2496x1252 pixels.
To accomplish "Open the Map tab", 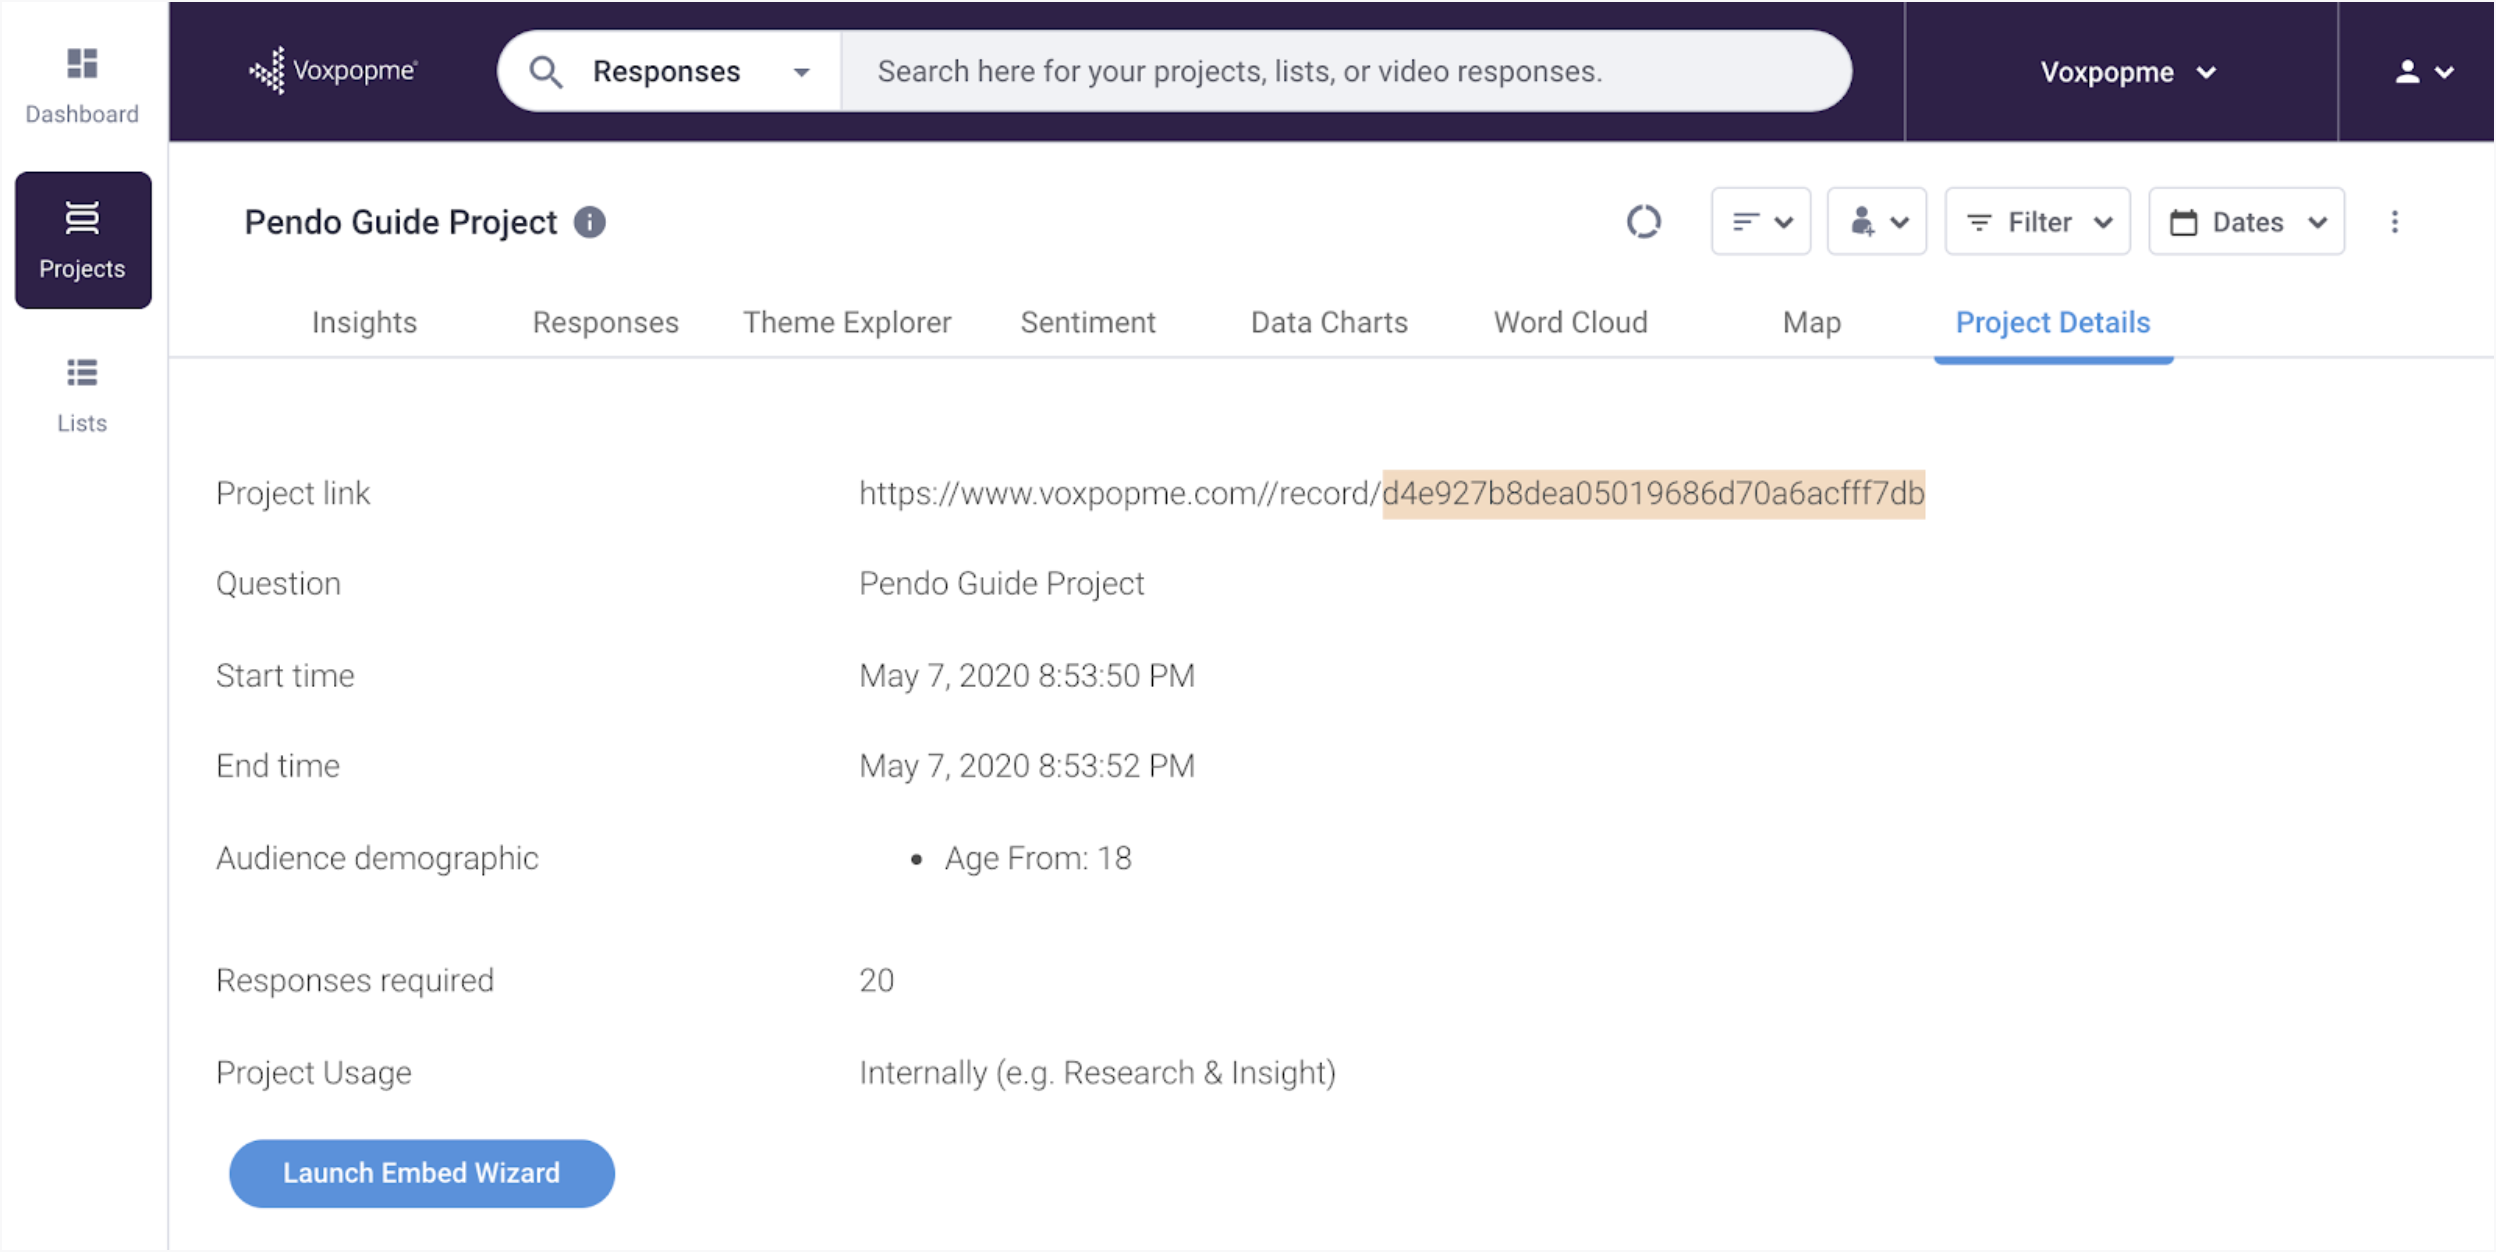I will click(x=1811, y=322).
